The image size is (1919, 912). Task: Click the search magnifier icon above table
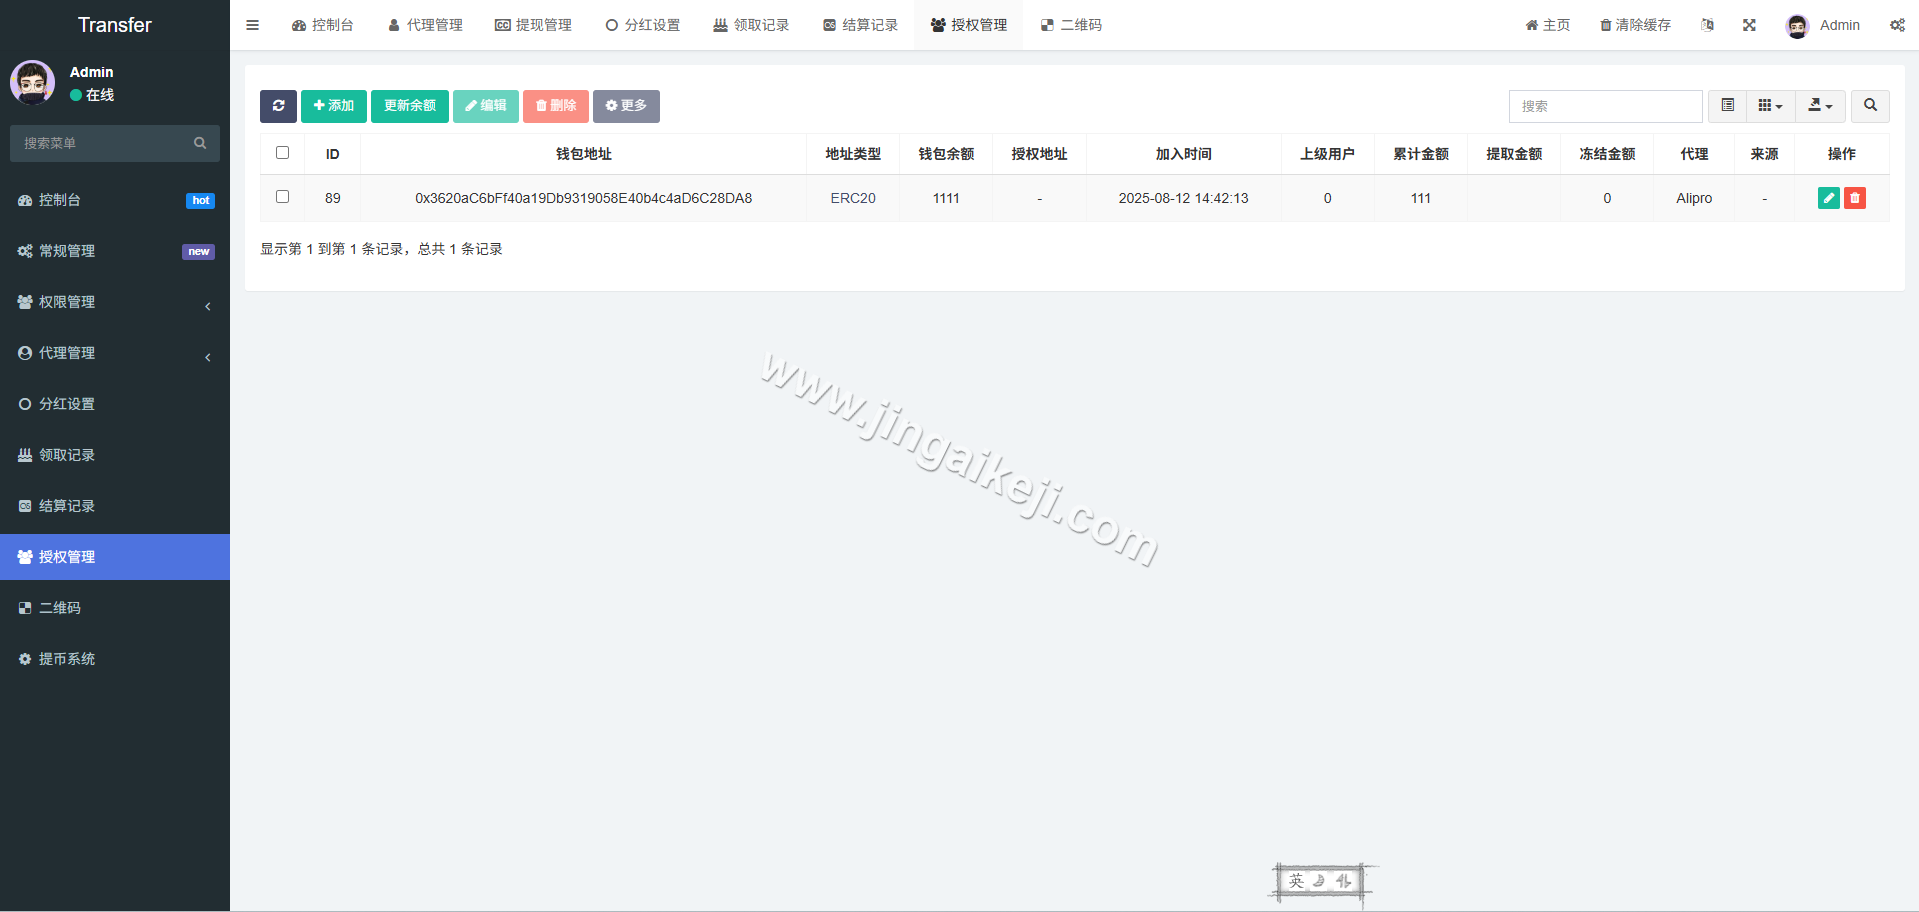(1869, 106)
